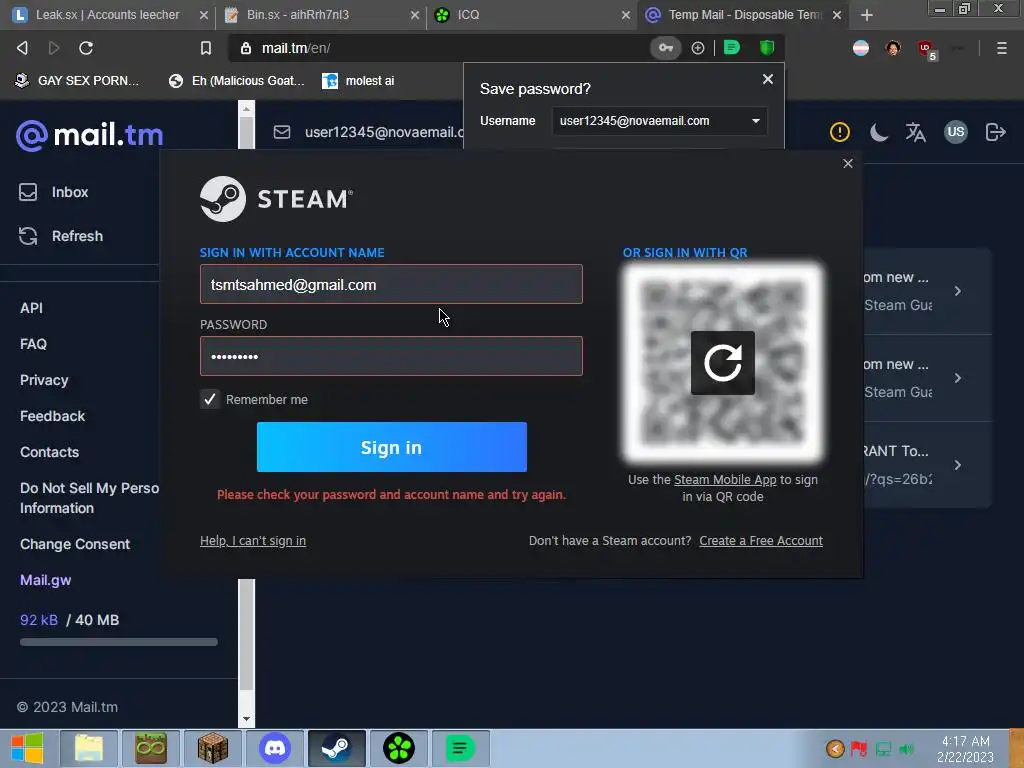
Task: Expand the Username dropdown in Save password
Action: pyautogui.click(x=756, y=121)
